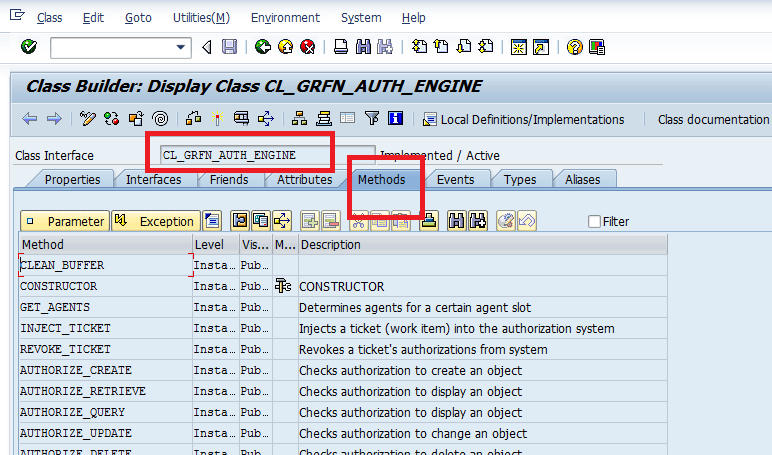Image resolution: width=772 pixels, height=455 pixels.
Task: Click the Parameter button
Action: (x=65, y=221)
